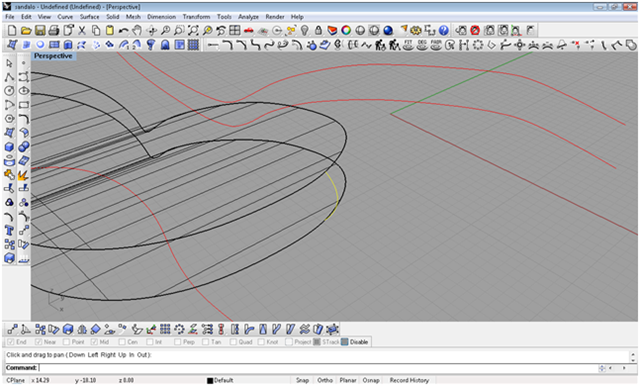Click the Print icon
The height and width of the screenshot is (386, 640).
point(53,30)
